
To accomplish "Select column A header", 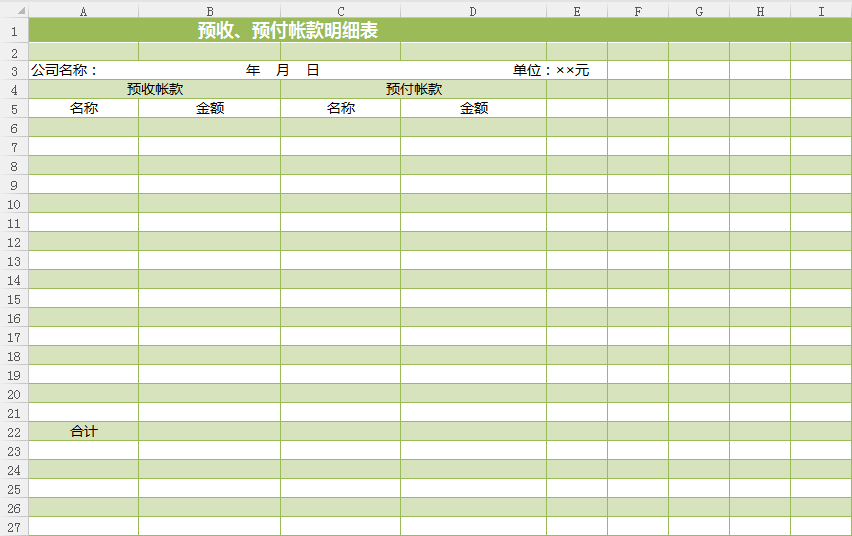I will click(83, 11).
